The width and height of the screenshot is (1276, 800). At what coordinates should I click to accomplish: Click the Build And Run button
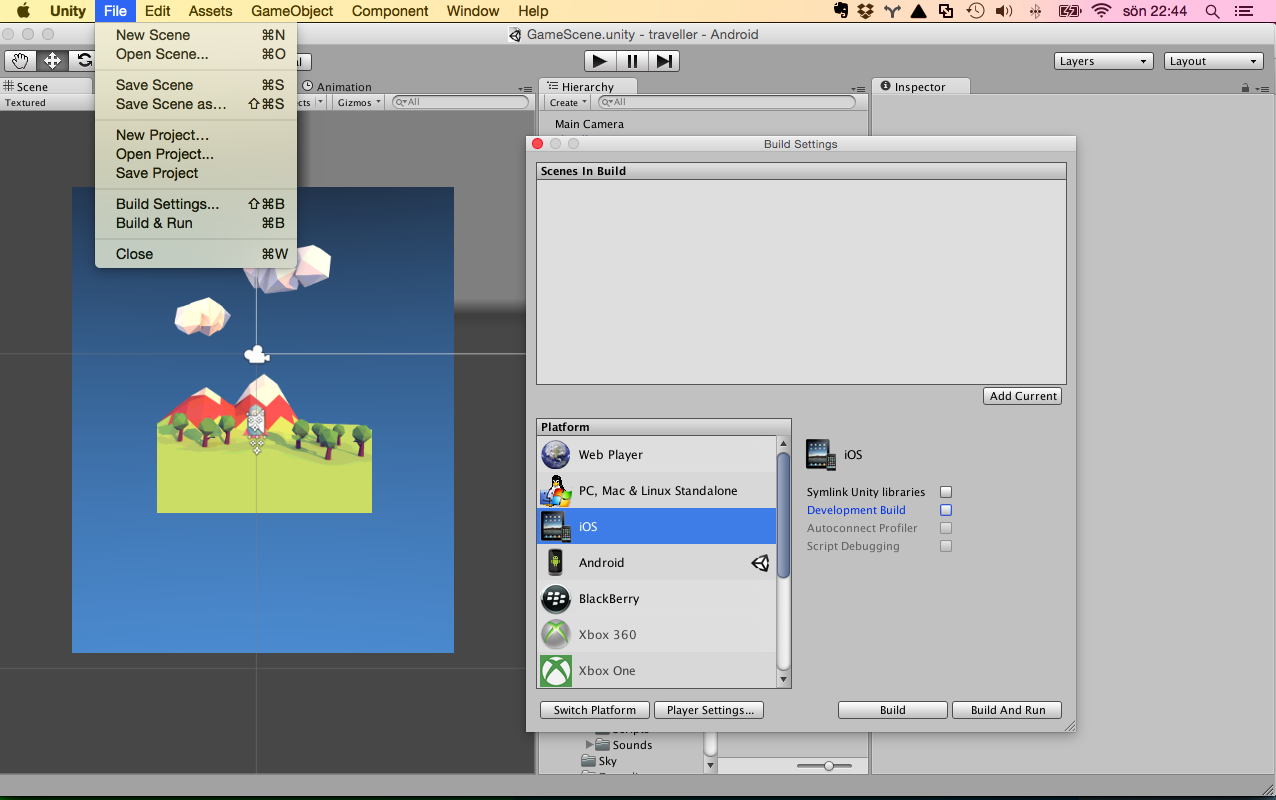[1008, 710]
